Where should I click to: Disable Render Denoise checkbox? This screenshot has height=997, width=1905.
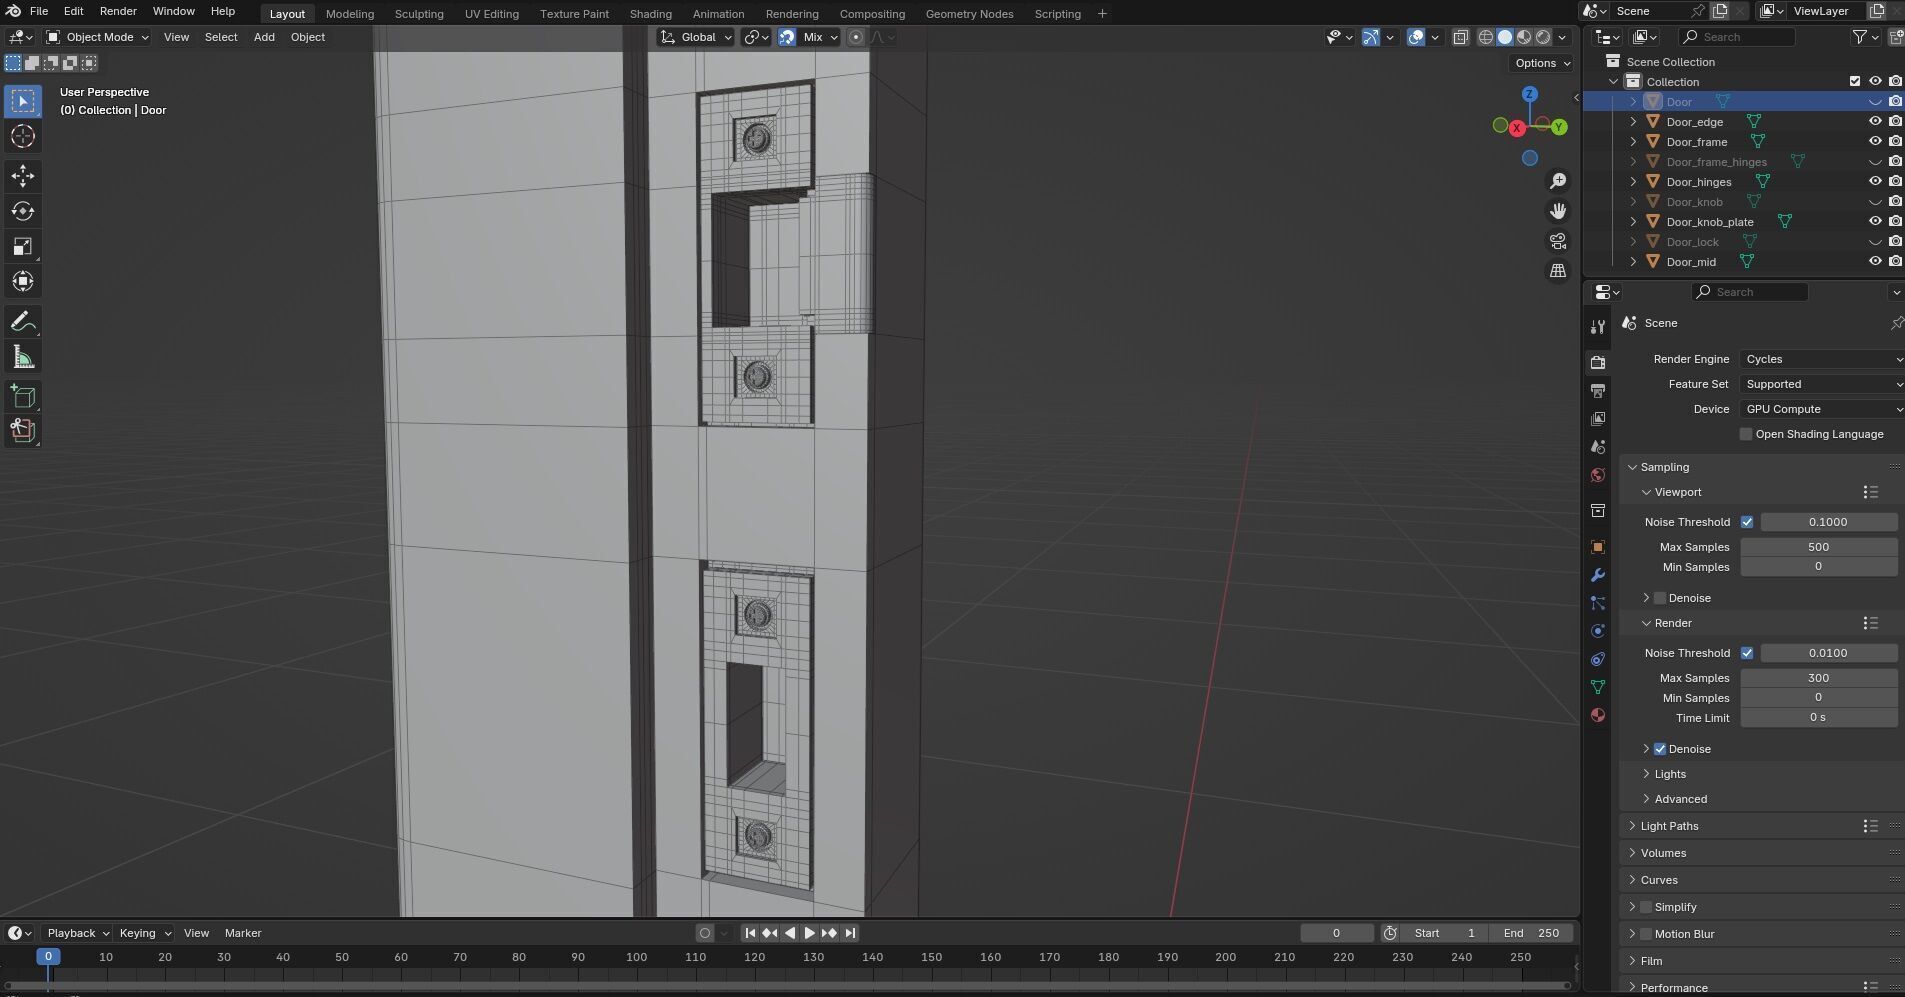1660,749
